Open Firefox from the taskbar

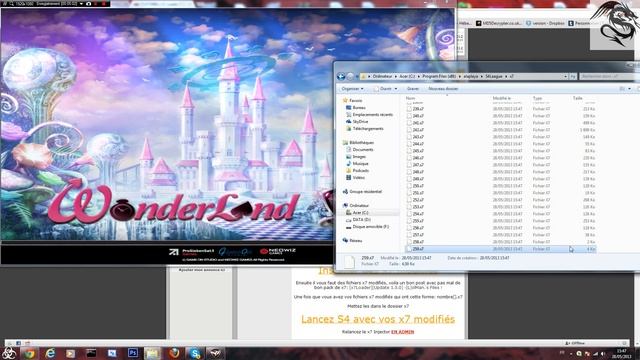pyautogui.click(x=174, y=353)
